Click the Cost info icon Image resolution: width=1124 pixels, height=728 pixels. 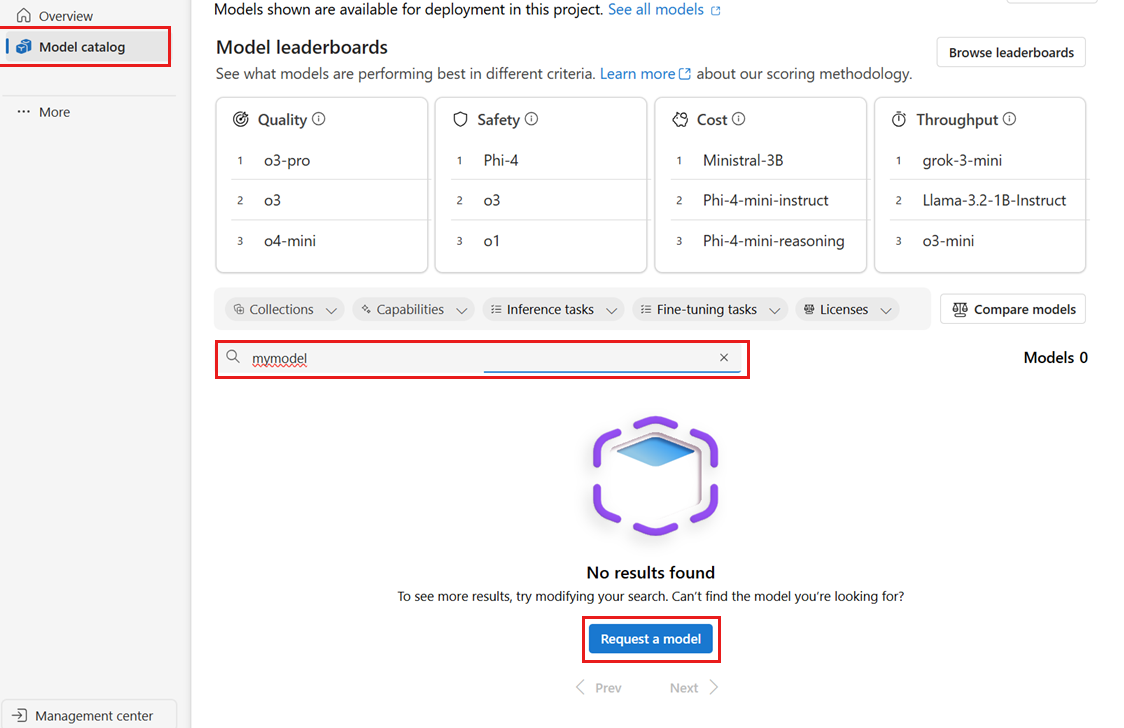[739, 119]
